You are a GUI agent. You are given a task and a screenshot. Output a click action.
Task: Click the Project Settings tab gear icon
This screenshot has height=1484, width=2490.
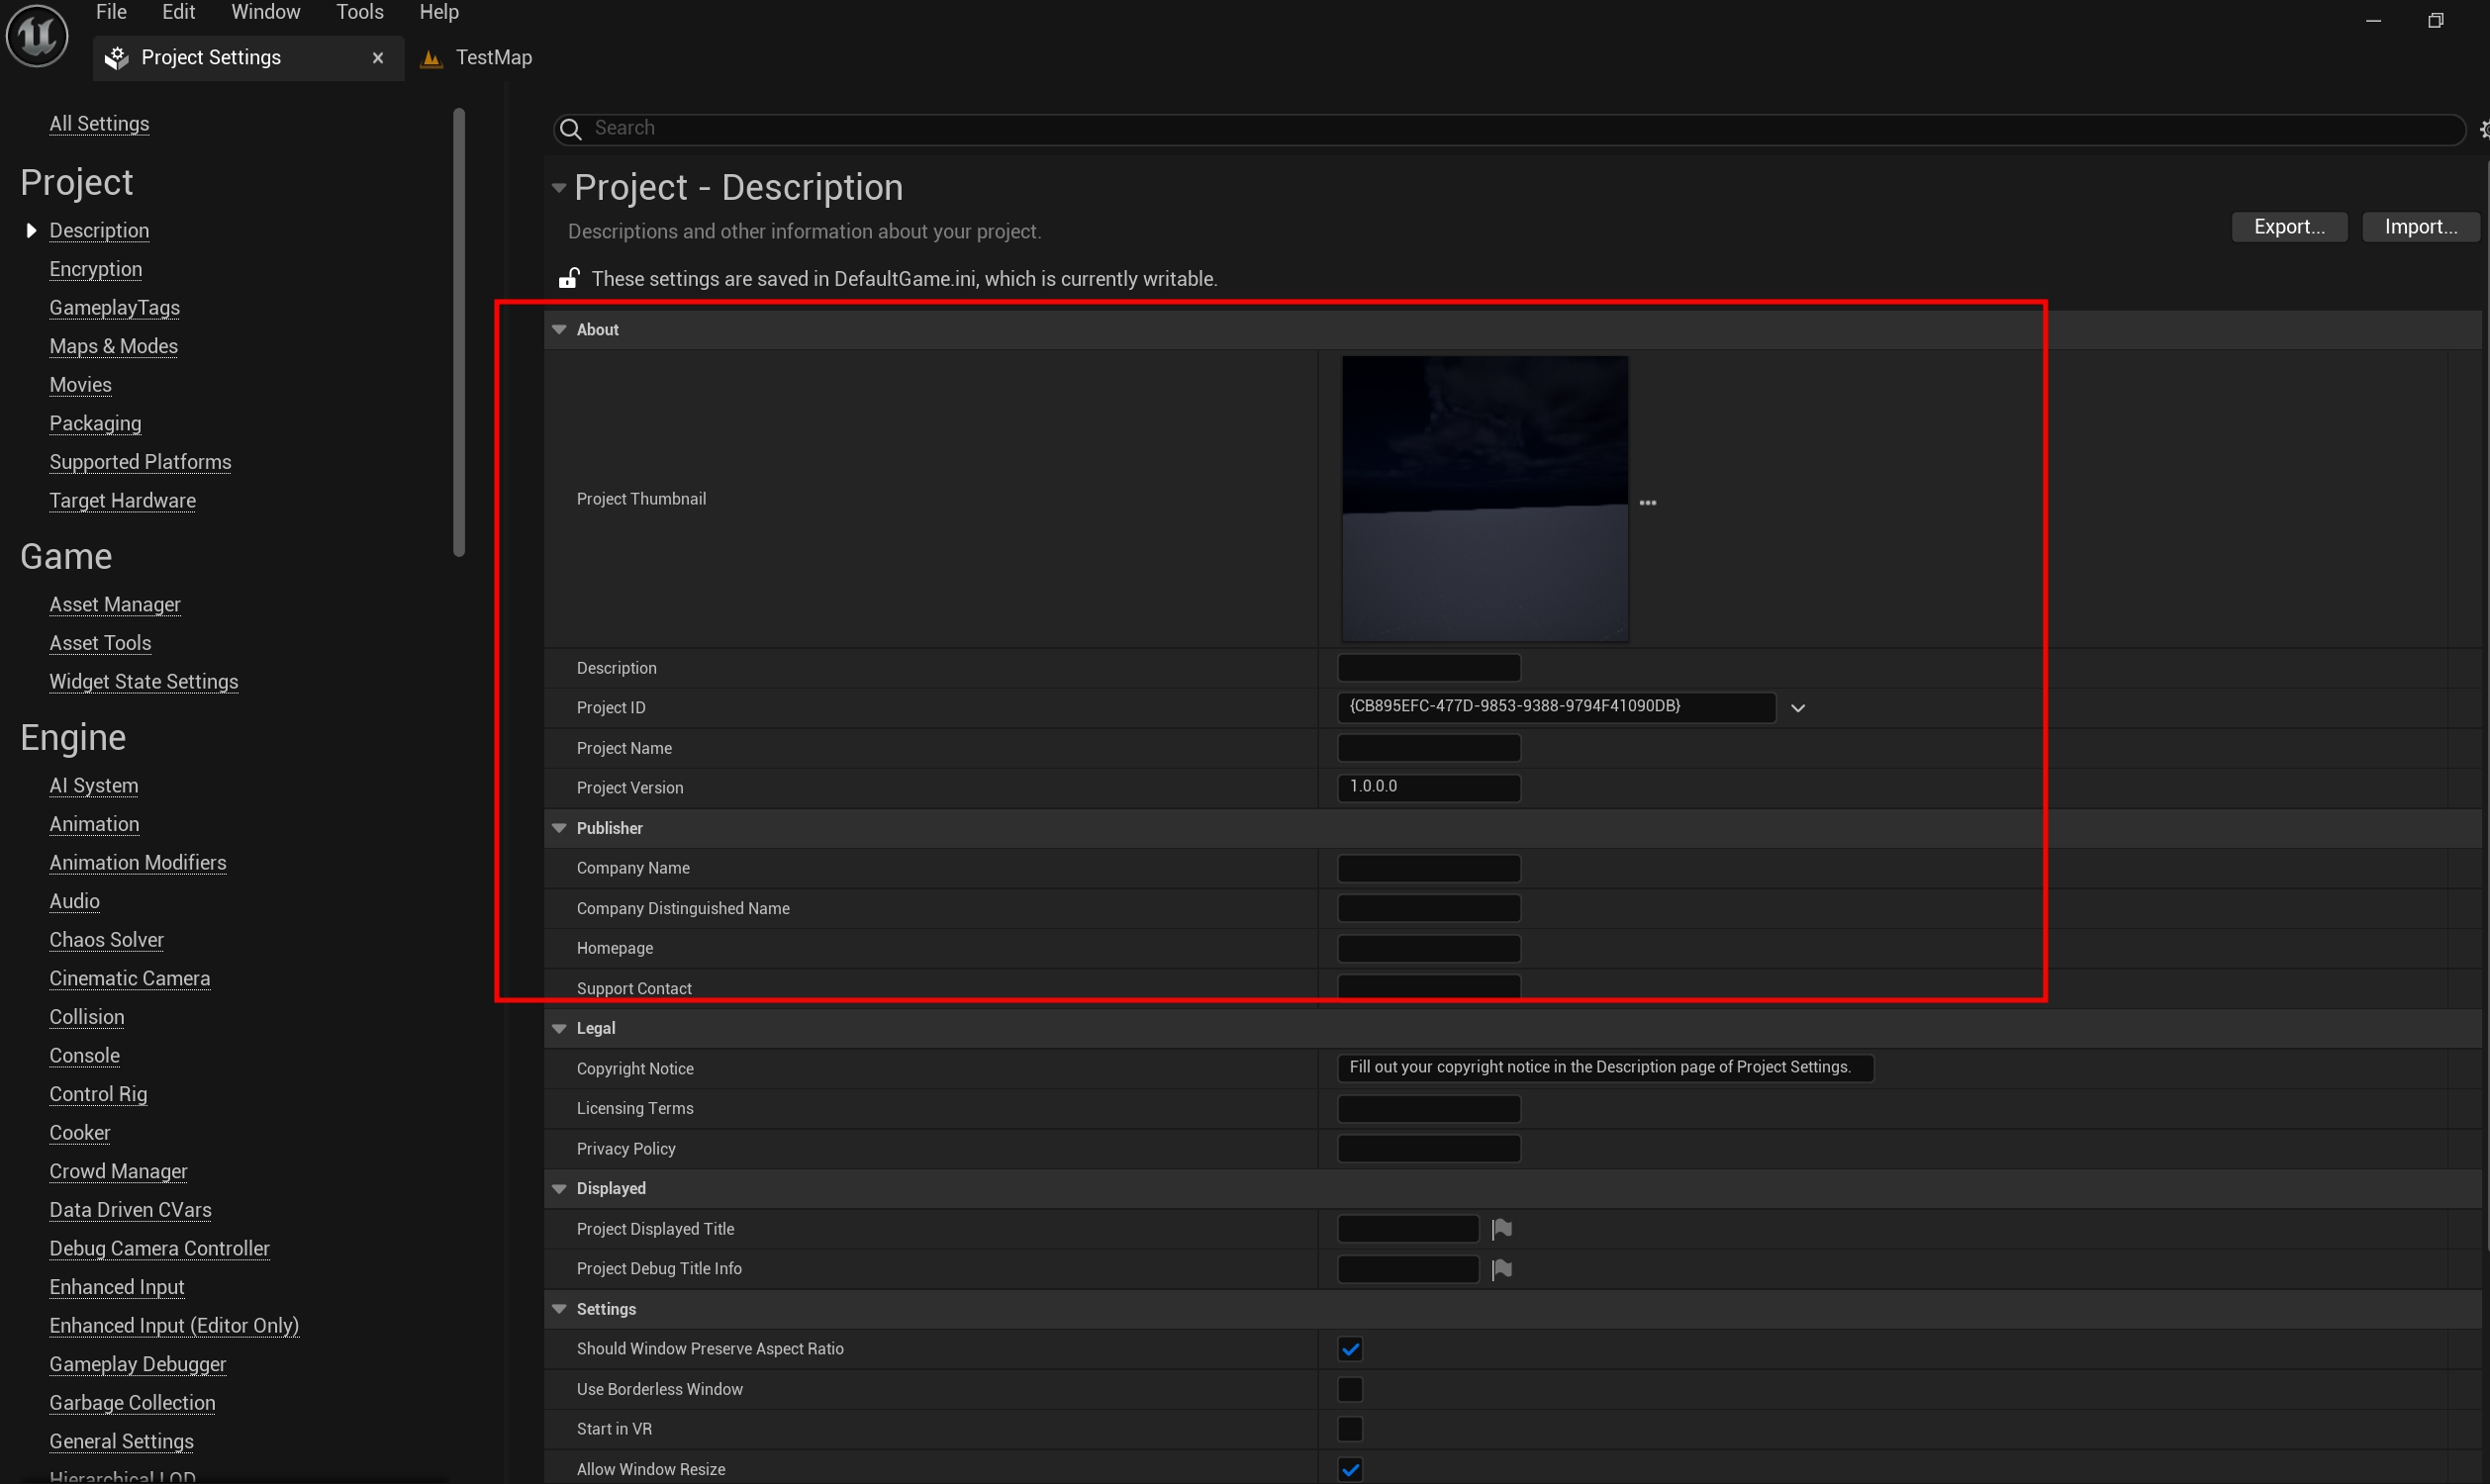coord(117,58)
